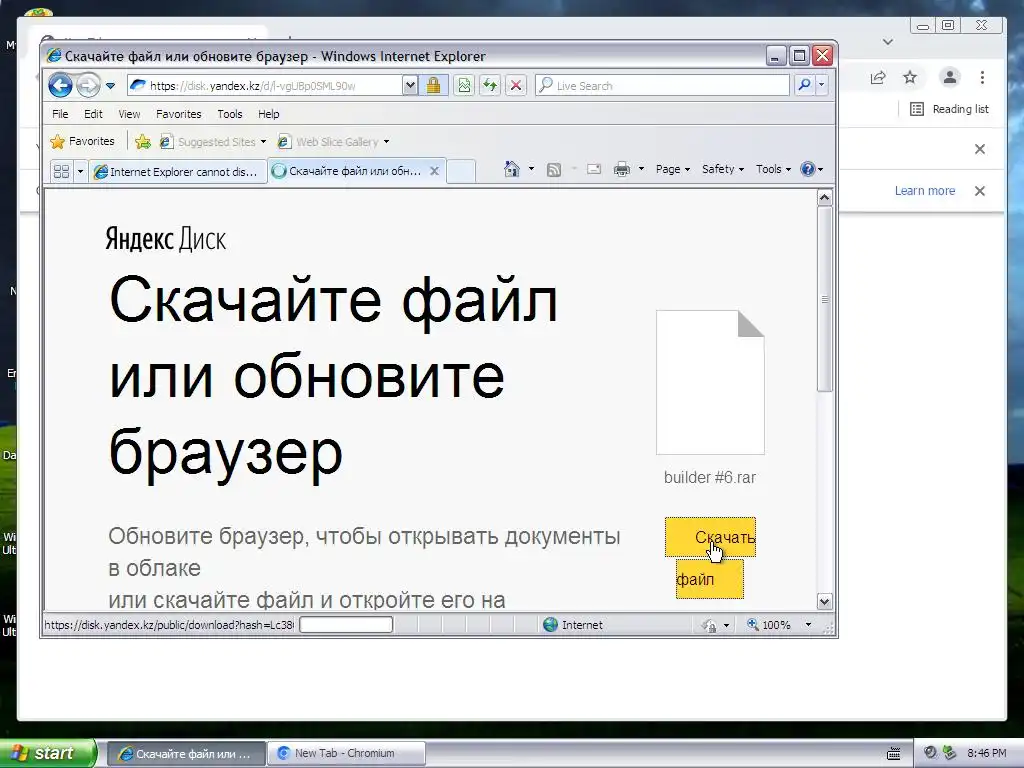Click the IE Forward arrow button
The height and width of the screenshot is (768, 1024).
point(88,85)
